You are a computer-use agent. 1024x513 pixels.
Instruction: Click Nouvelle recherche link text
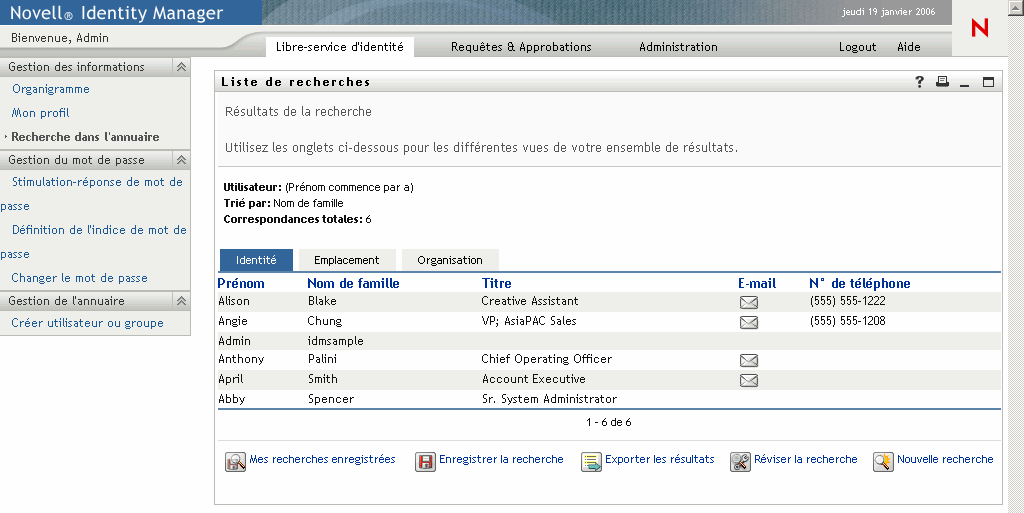point(945,459)
